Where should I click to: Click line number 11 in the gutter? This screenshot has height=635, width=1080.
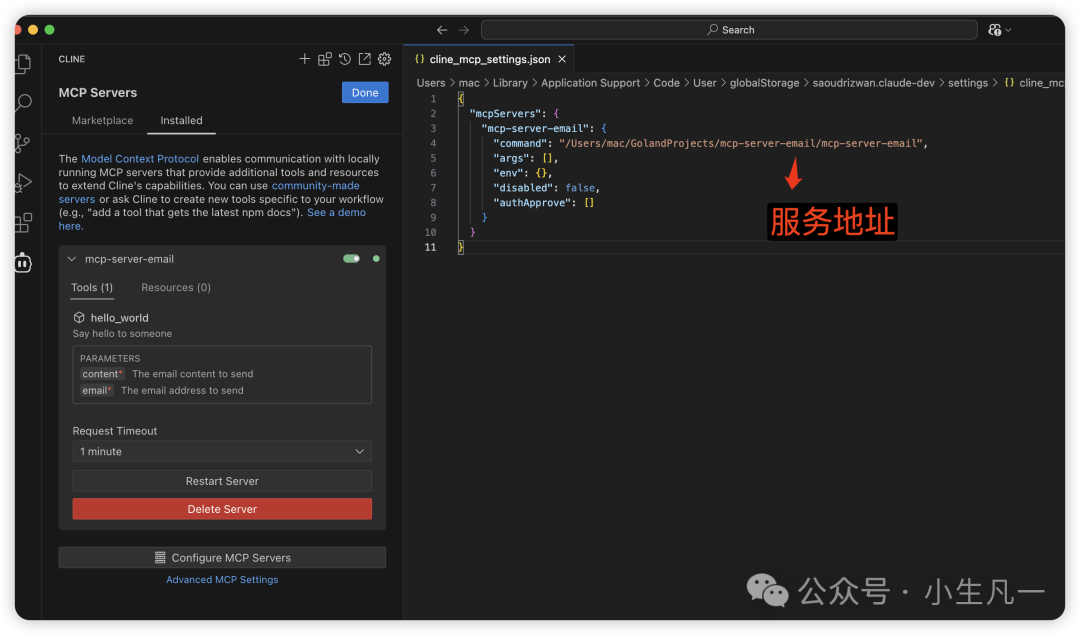(x=430, y=247)
